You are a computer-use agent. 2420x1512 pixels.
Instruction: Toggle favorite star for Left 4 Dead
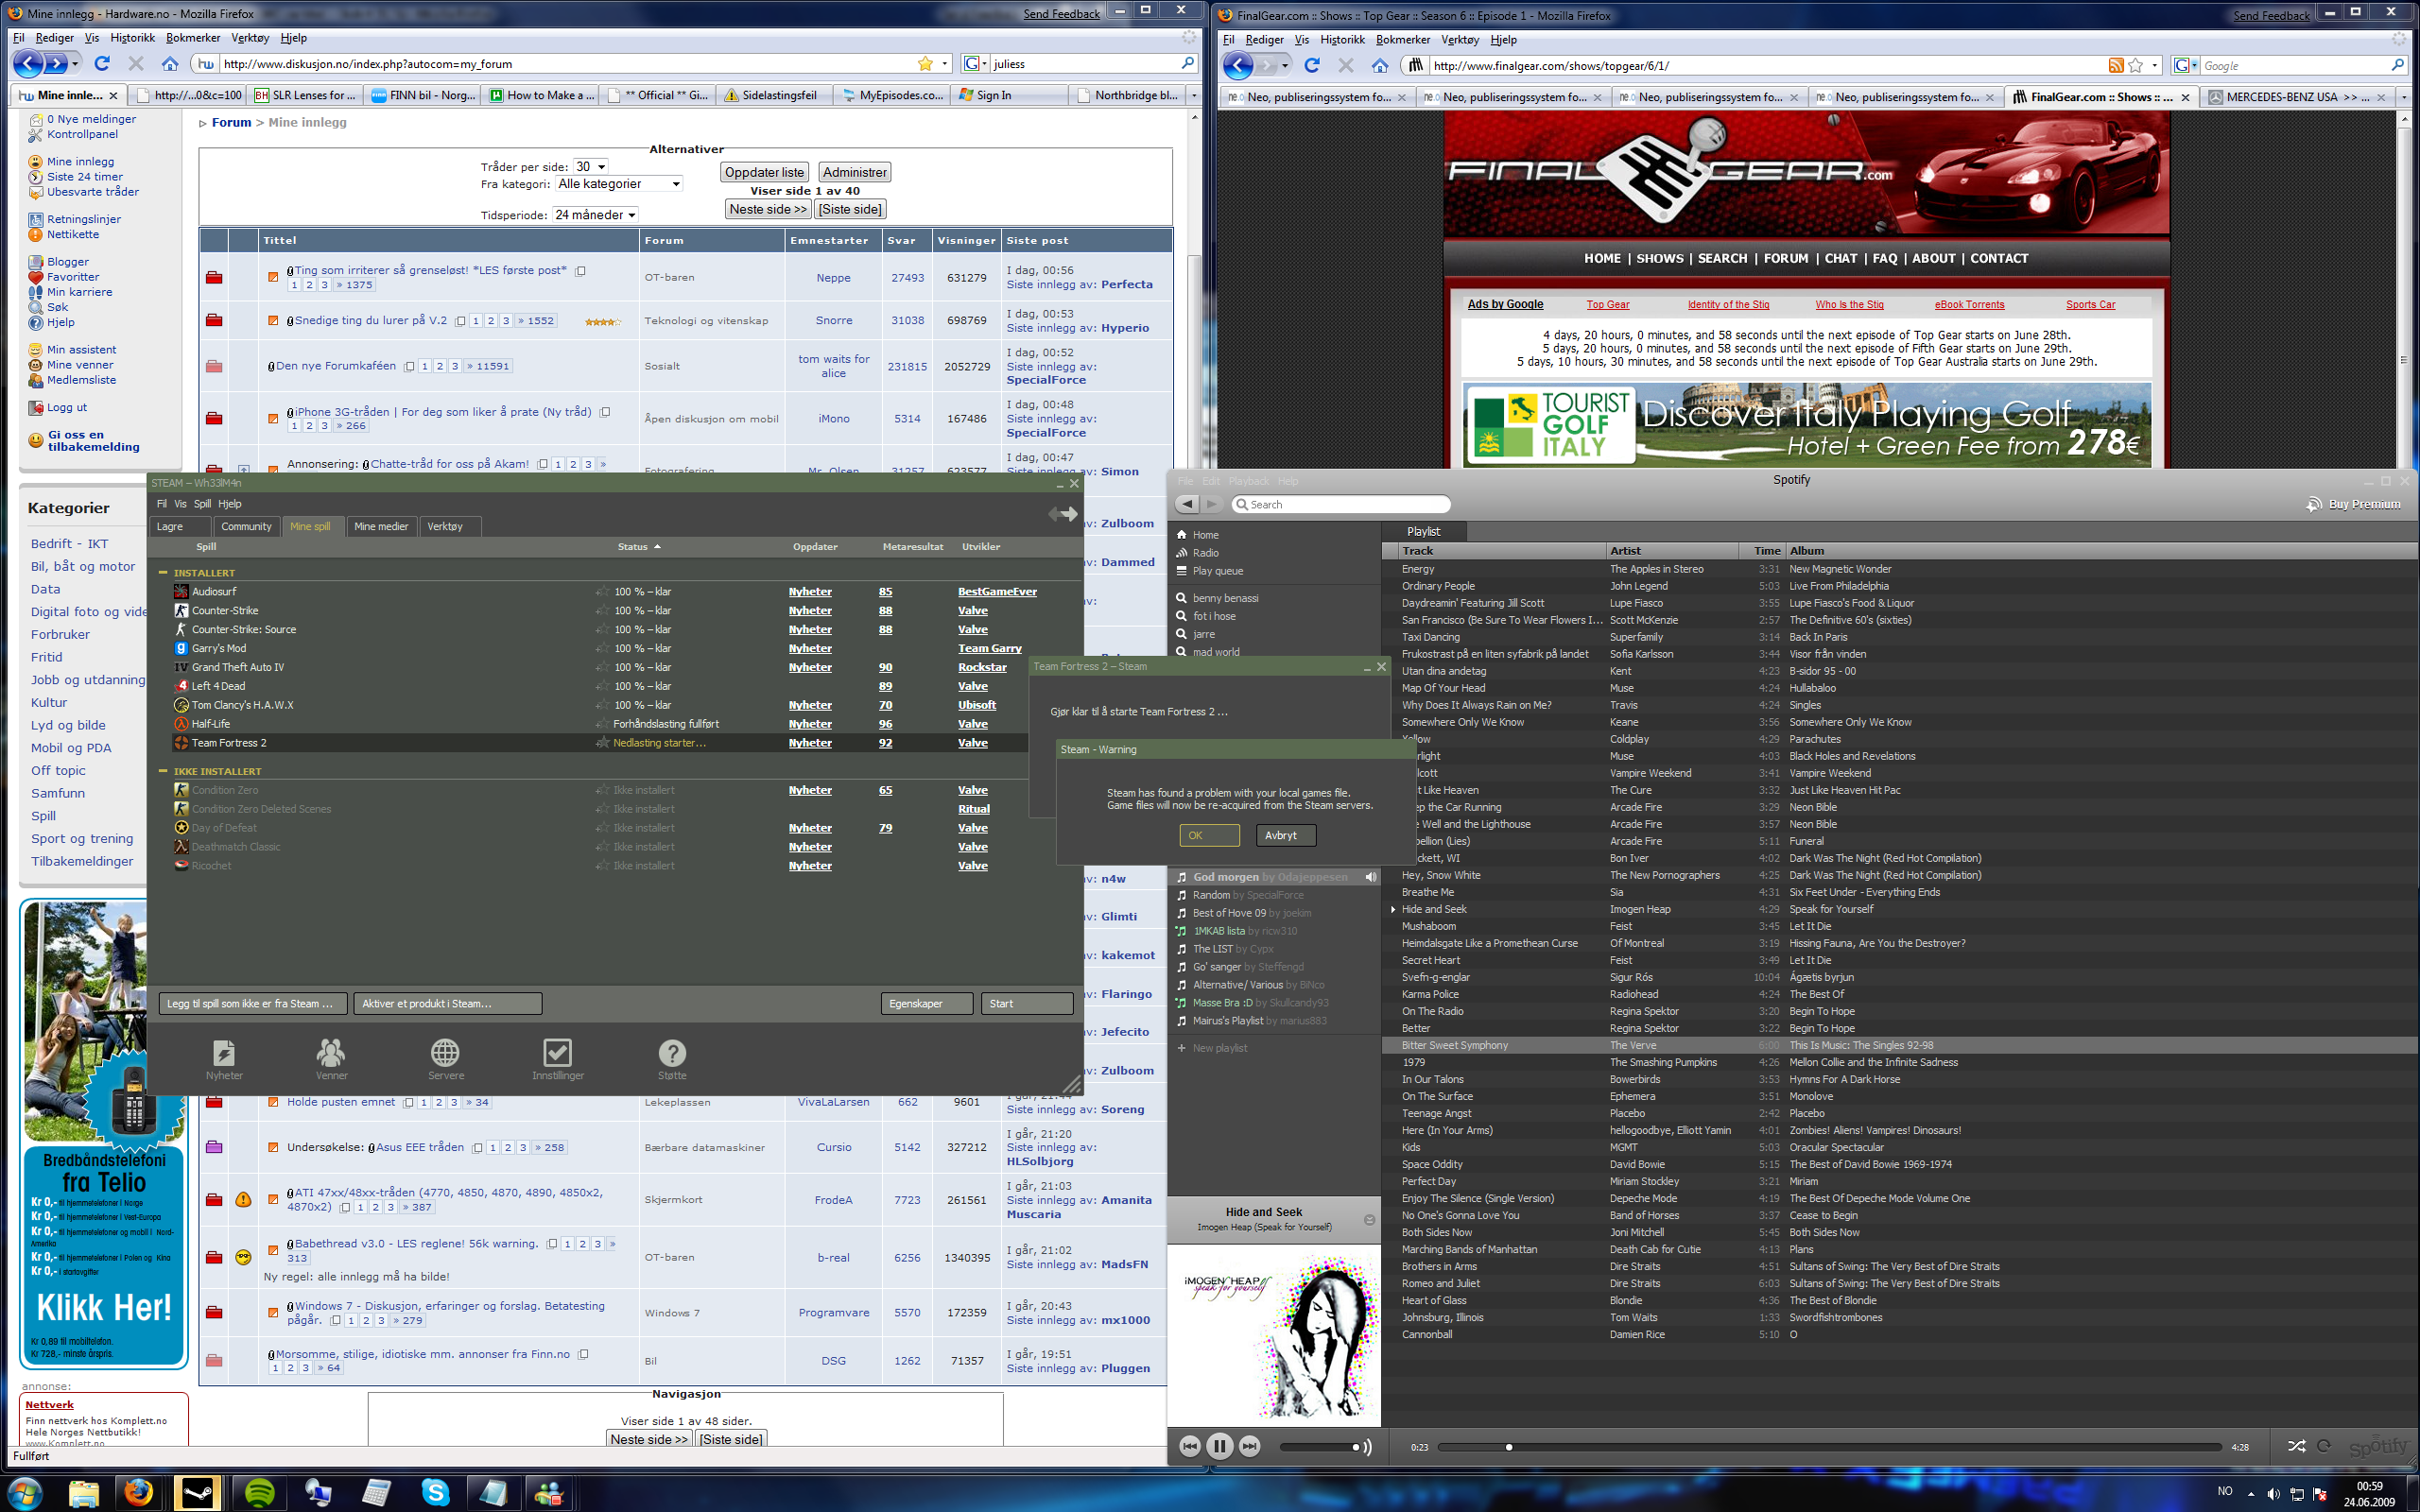602,686
